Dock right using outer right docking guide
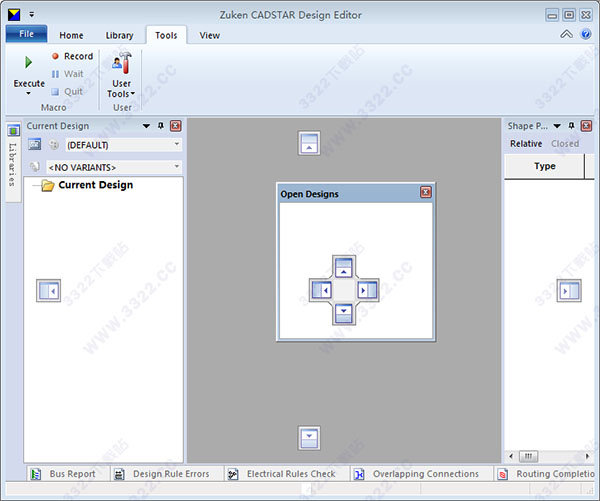Viewport: 600px width, 501px height. point(569,290)
